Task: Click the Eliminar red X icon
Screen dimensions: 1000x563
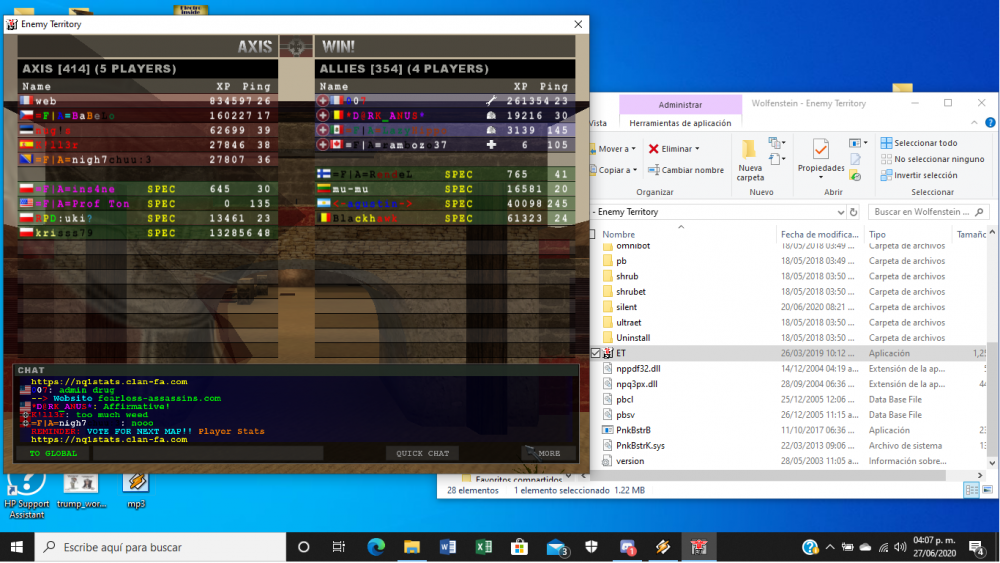Action: click(x=653, y=149)
